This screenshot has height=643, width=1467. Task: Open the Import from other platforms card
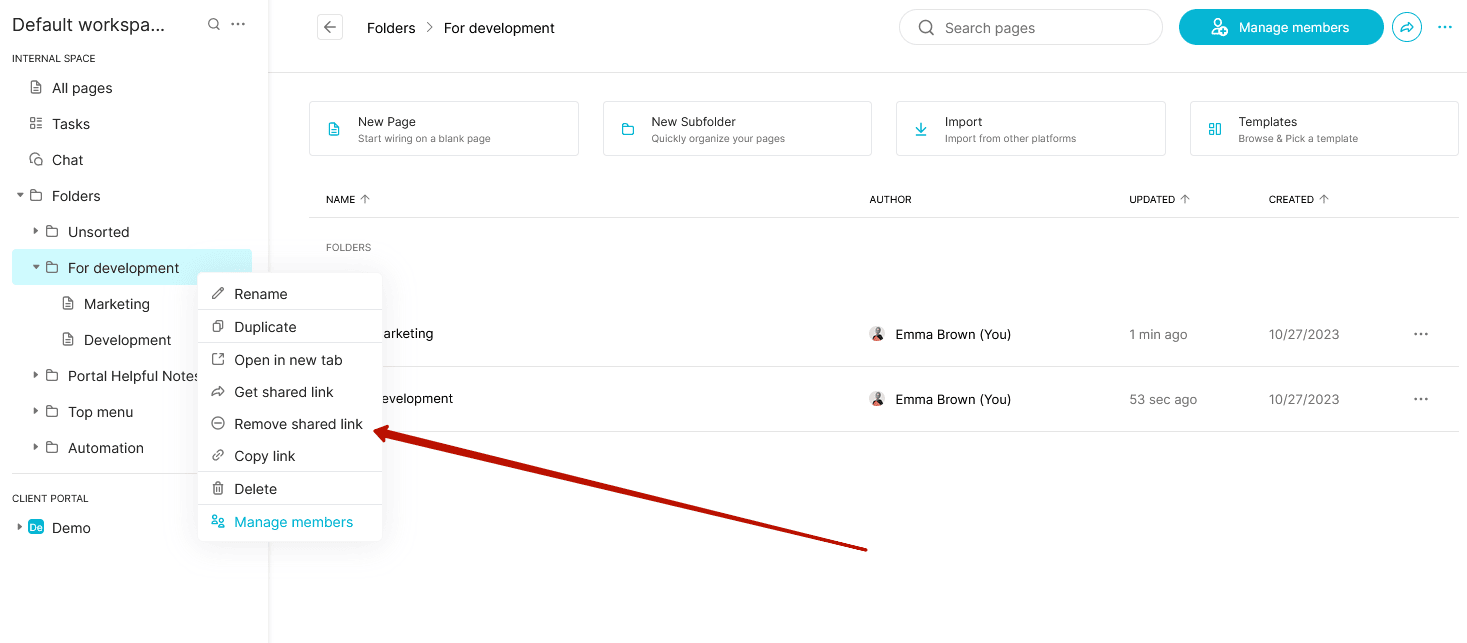[1031, 128]
